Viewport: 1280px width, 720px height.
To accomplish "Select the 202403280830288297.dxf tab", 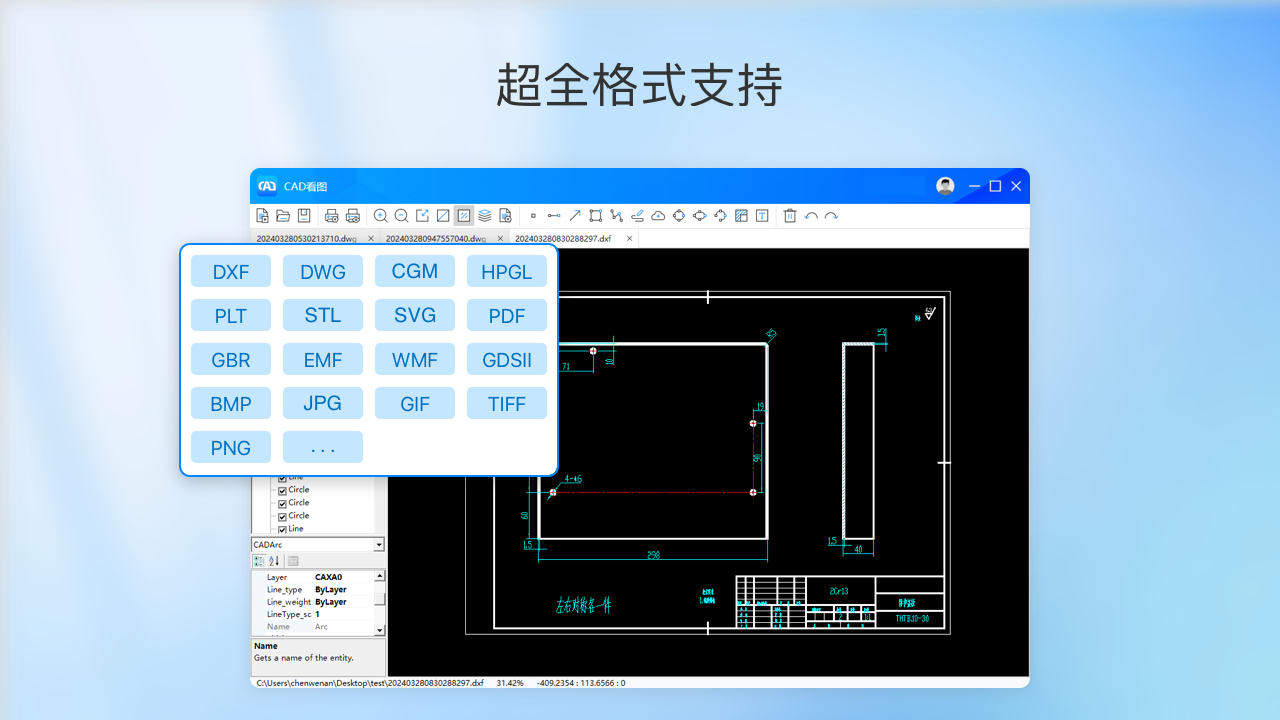I will pos(563,238).
